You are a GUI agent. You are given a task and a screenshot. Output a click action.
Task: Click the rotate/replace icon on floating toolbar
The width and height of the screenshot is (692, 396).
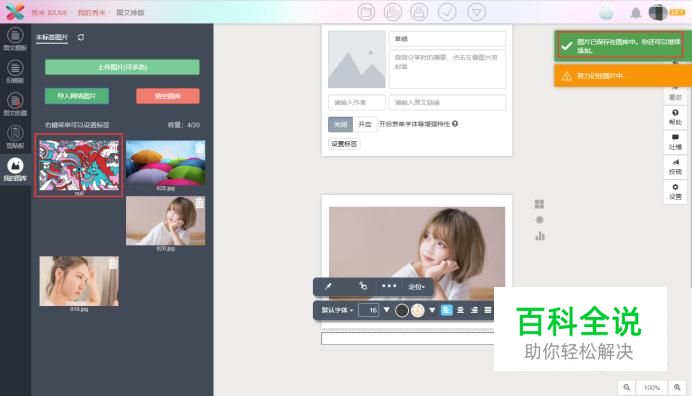363,286
